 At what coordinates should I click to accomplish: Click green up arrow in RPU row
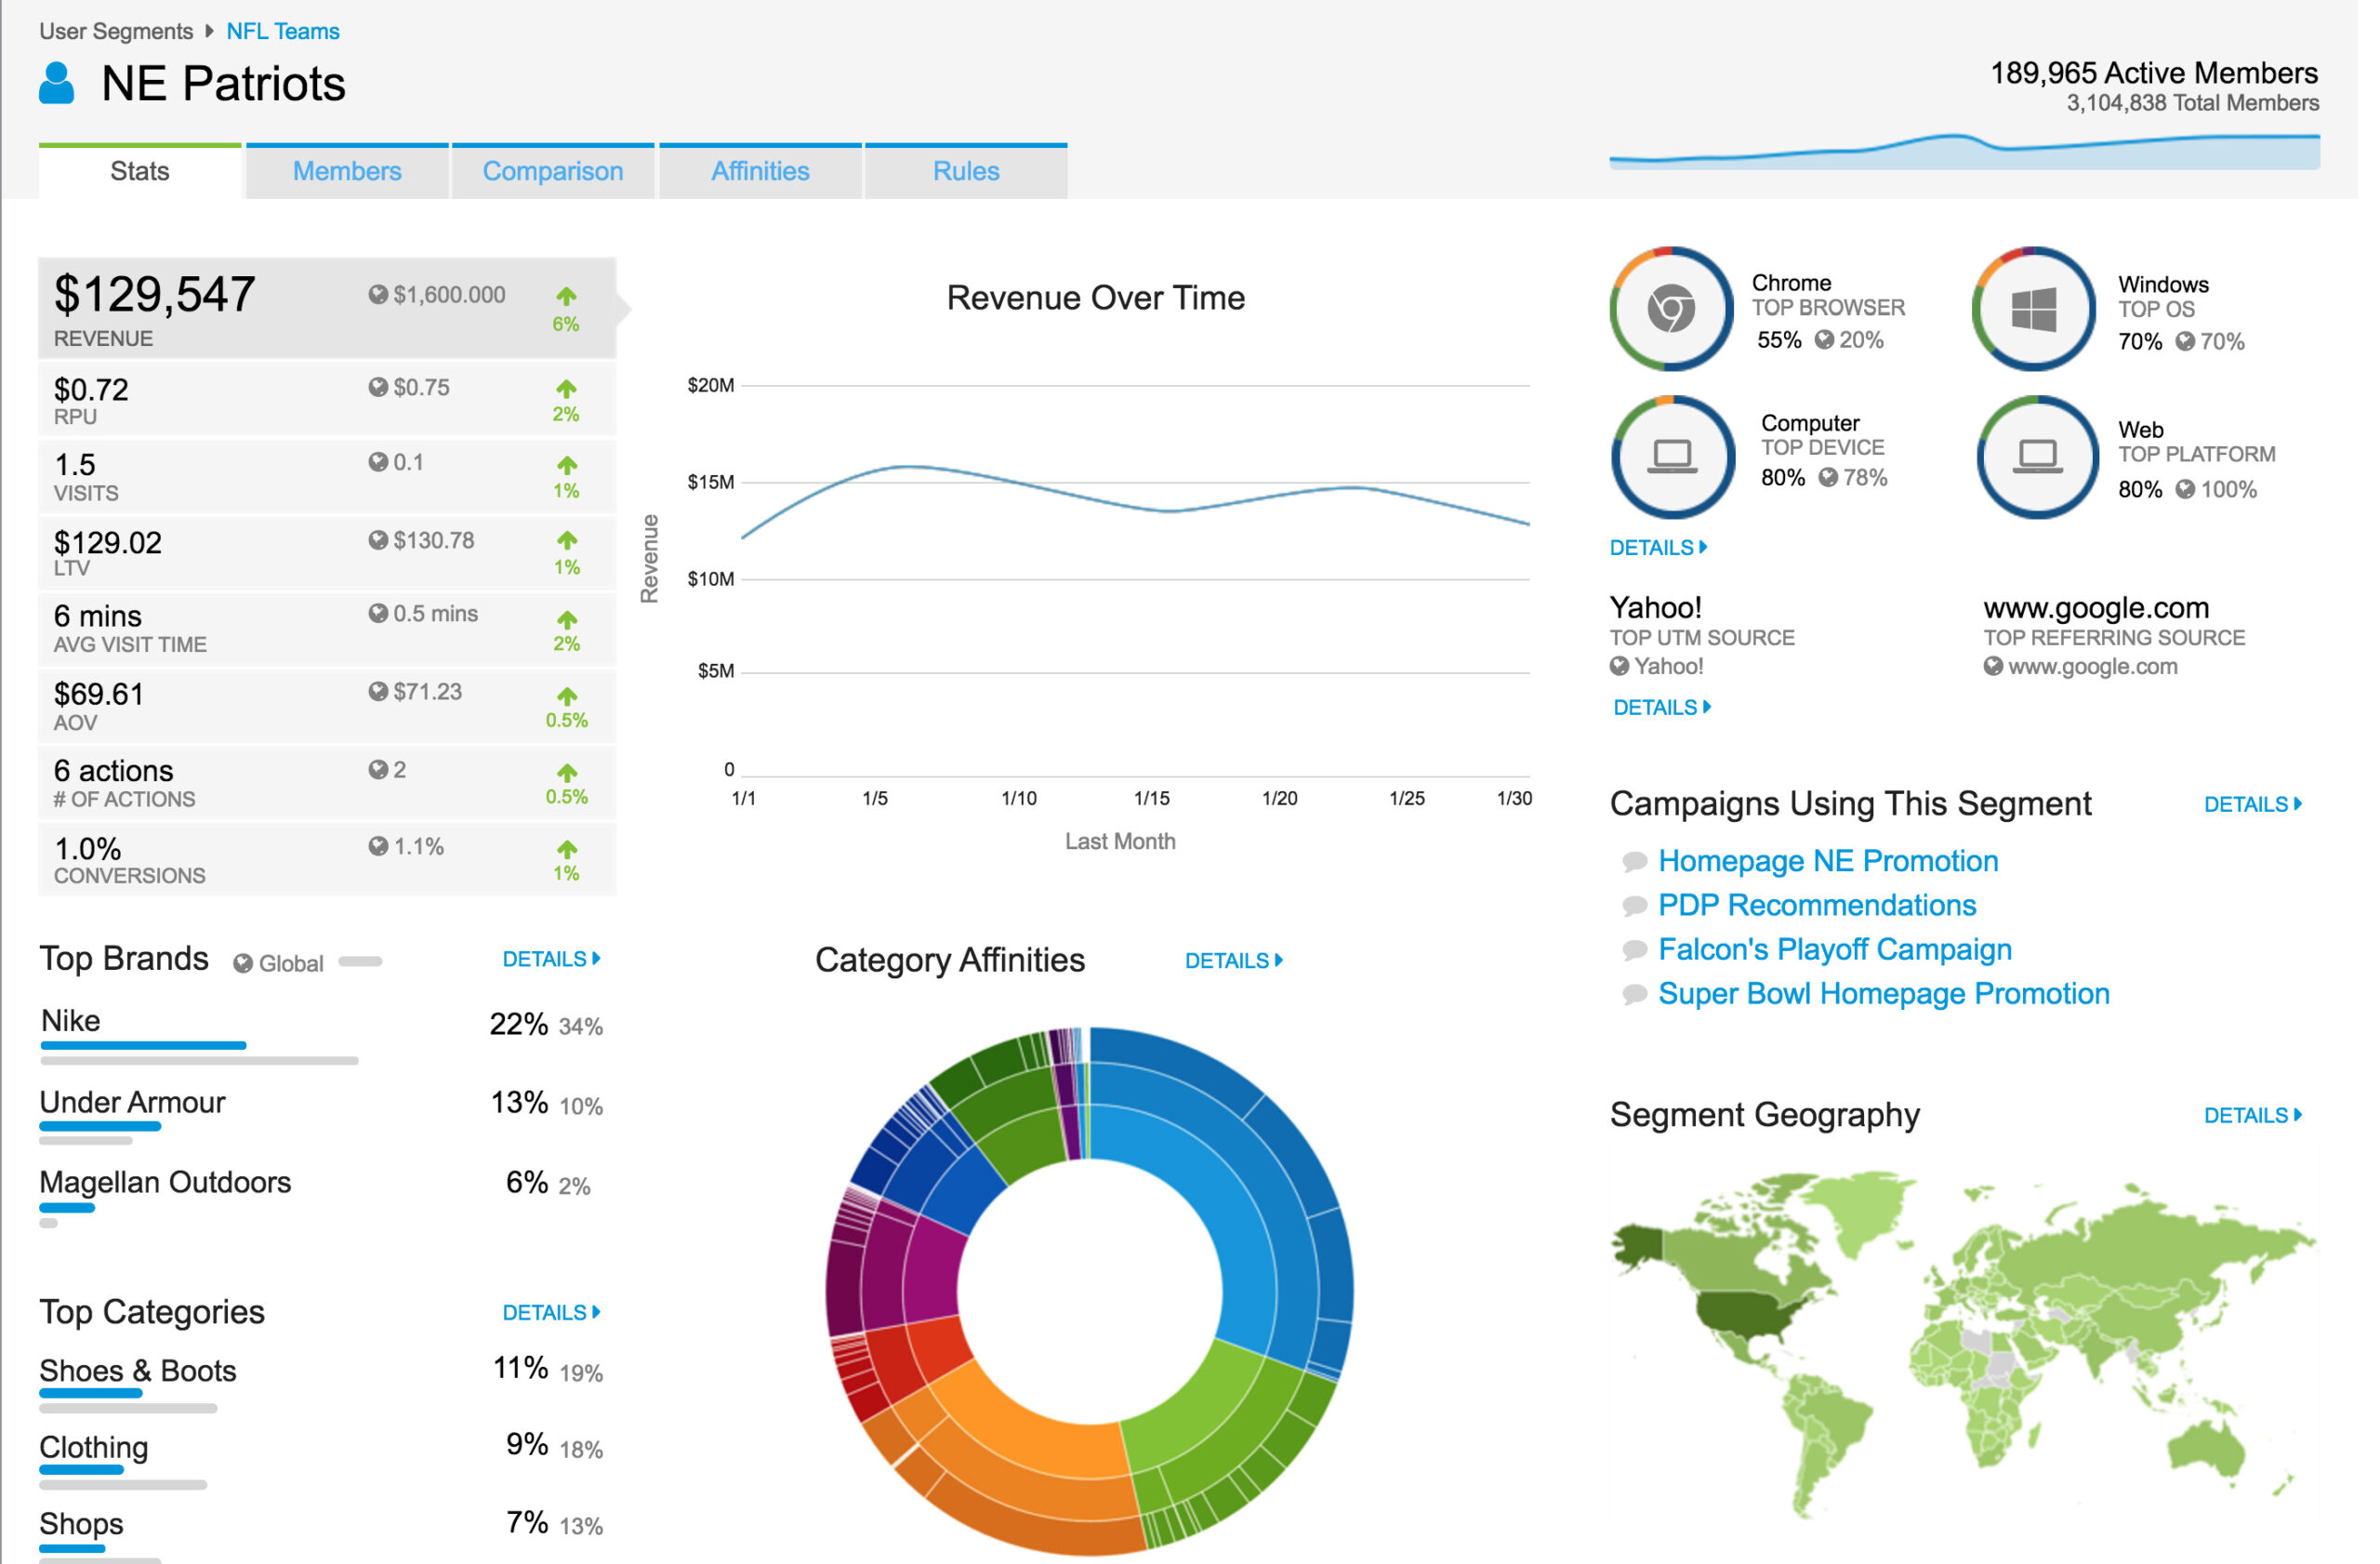tap(566, 388)
